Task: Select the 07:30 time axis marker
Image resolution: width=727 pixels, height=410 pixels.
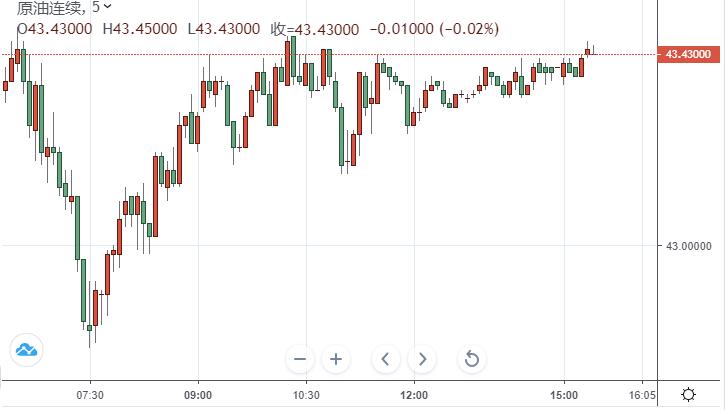Action: [x=90, y=395]
